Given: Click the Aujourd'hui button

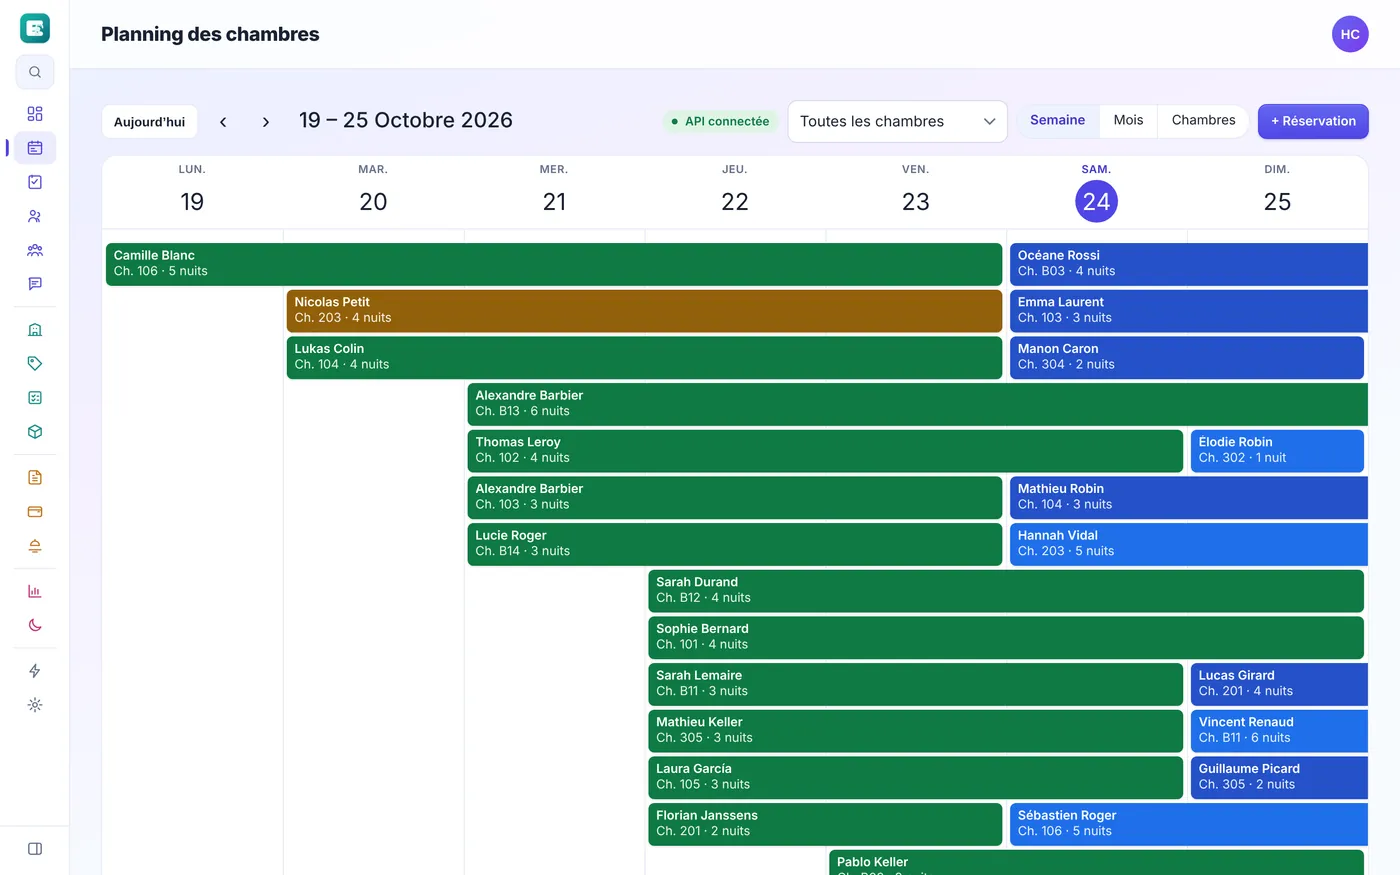Looking at the screenshot, I should pos(149,122).
